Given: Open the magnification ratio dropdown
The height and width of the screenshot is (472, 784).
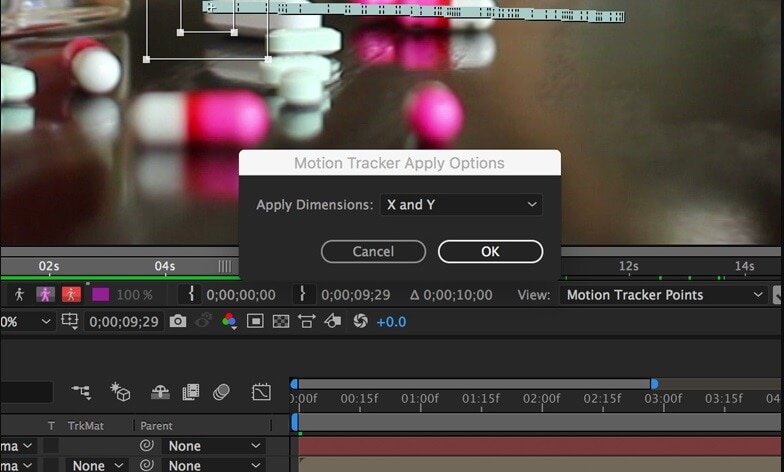Looking at the screenshot, I should (x=27, y=322).
